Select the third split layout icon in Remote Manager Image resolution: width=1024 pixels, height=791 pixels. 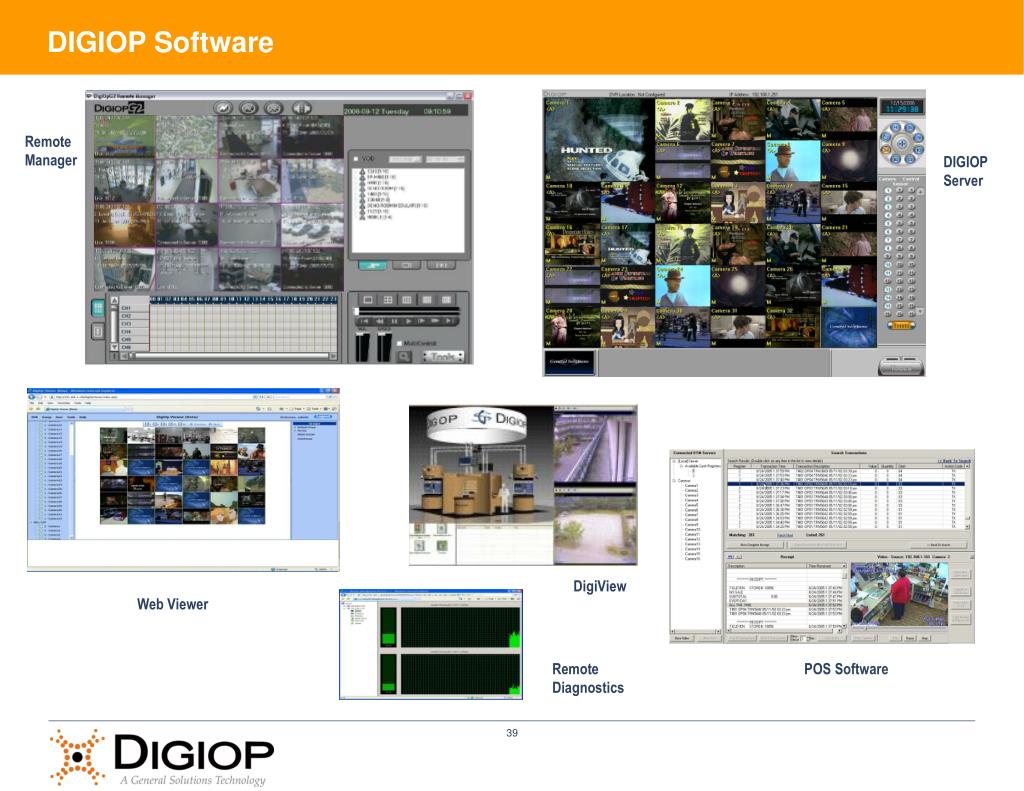click(407, 300)
